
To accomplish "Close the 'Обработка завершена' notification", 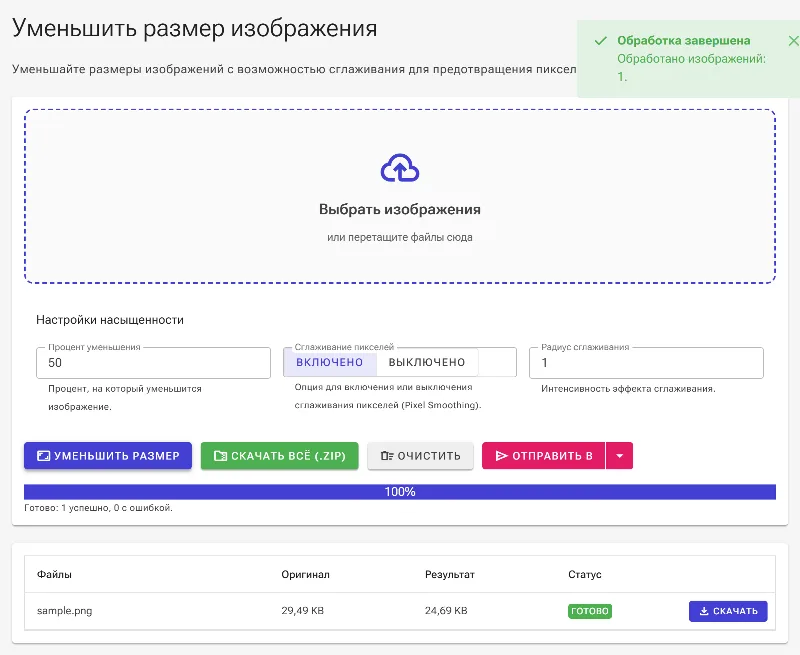I will pos(793,41).
